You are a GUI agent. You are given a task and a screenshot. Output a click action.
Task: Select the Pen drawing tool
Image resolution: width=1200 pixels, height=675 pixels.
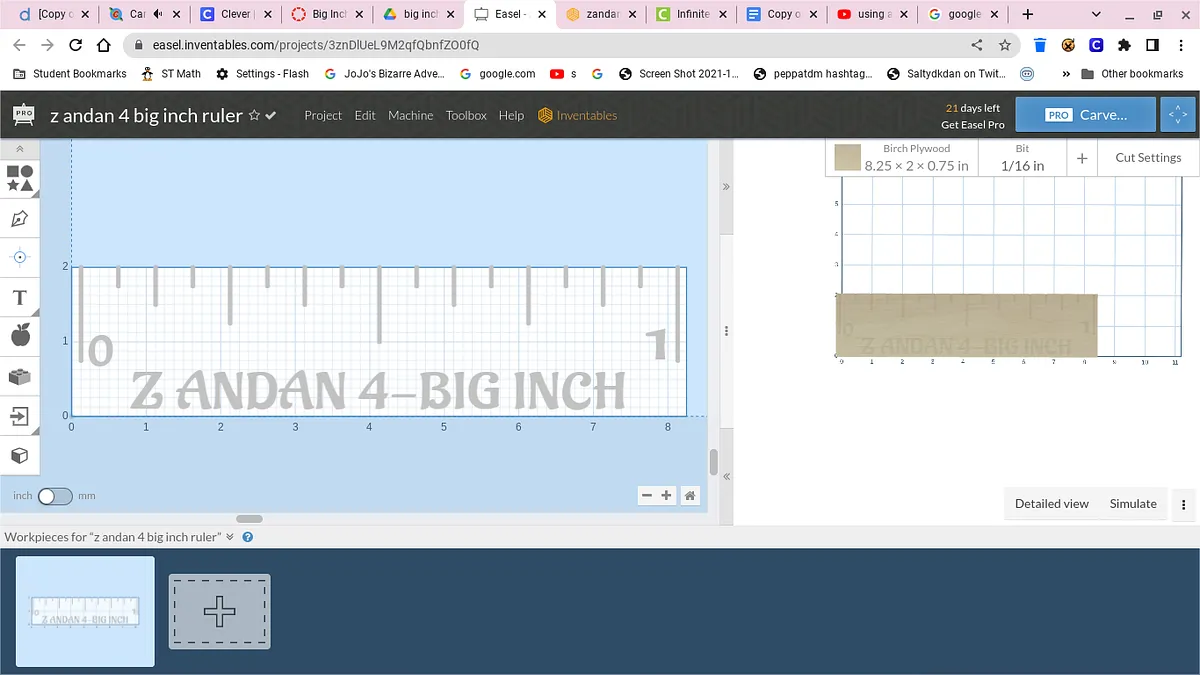20,218
